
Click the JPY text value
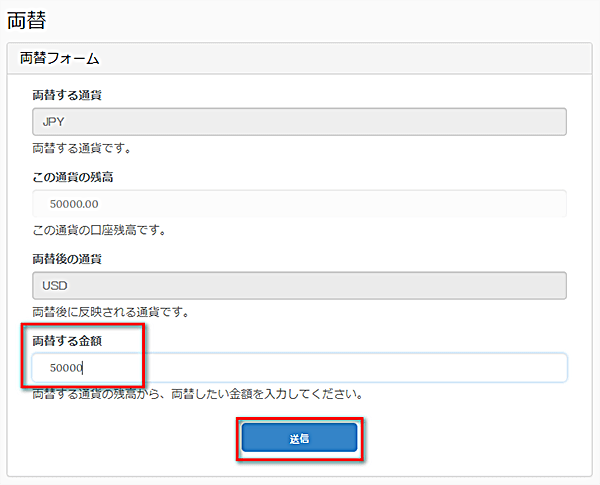pos(53,122)
